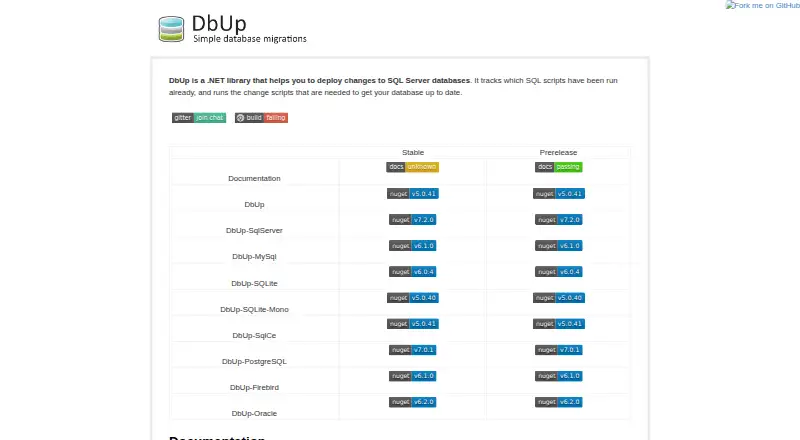The height and width of the screenshot is (440, 800).
Task: Click the DbUp-SQLite row label
Action: 254,283
